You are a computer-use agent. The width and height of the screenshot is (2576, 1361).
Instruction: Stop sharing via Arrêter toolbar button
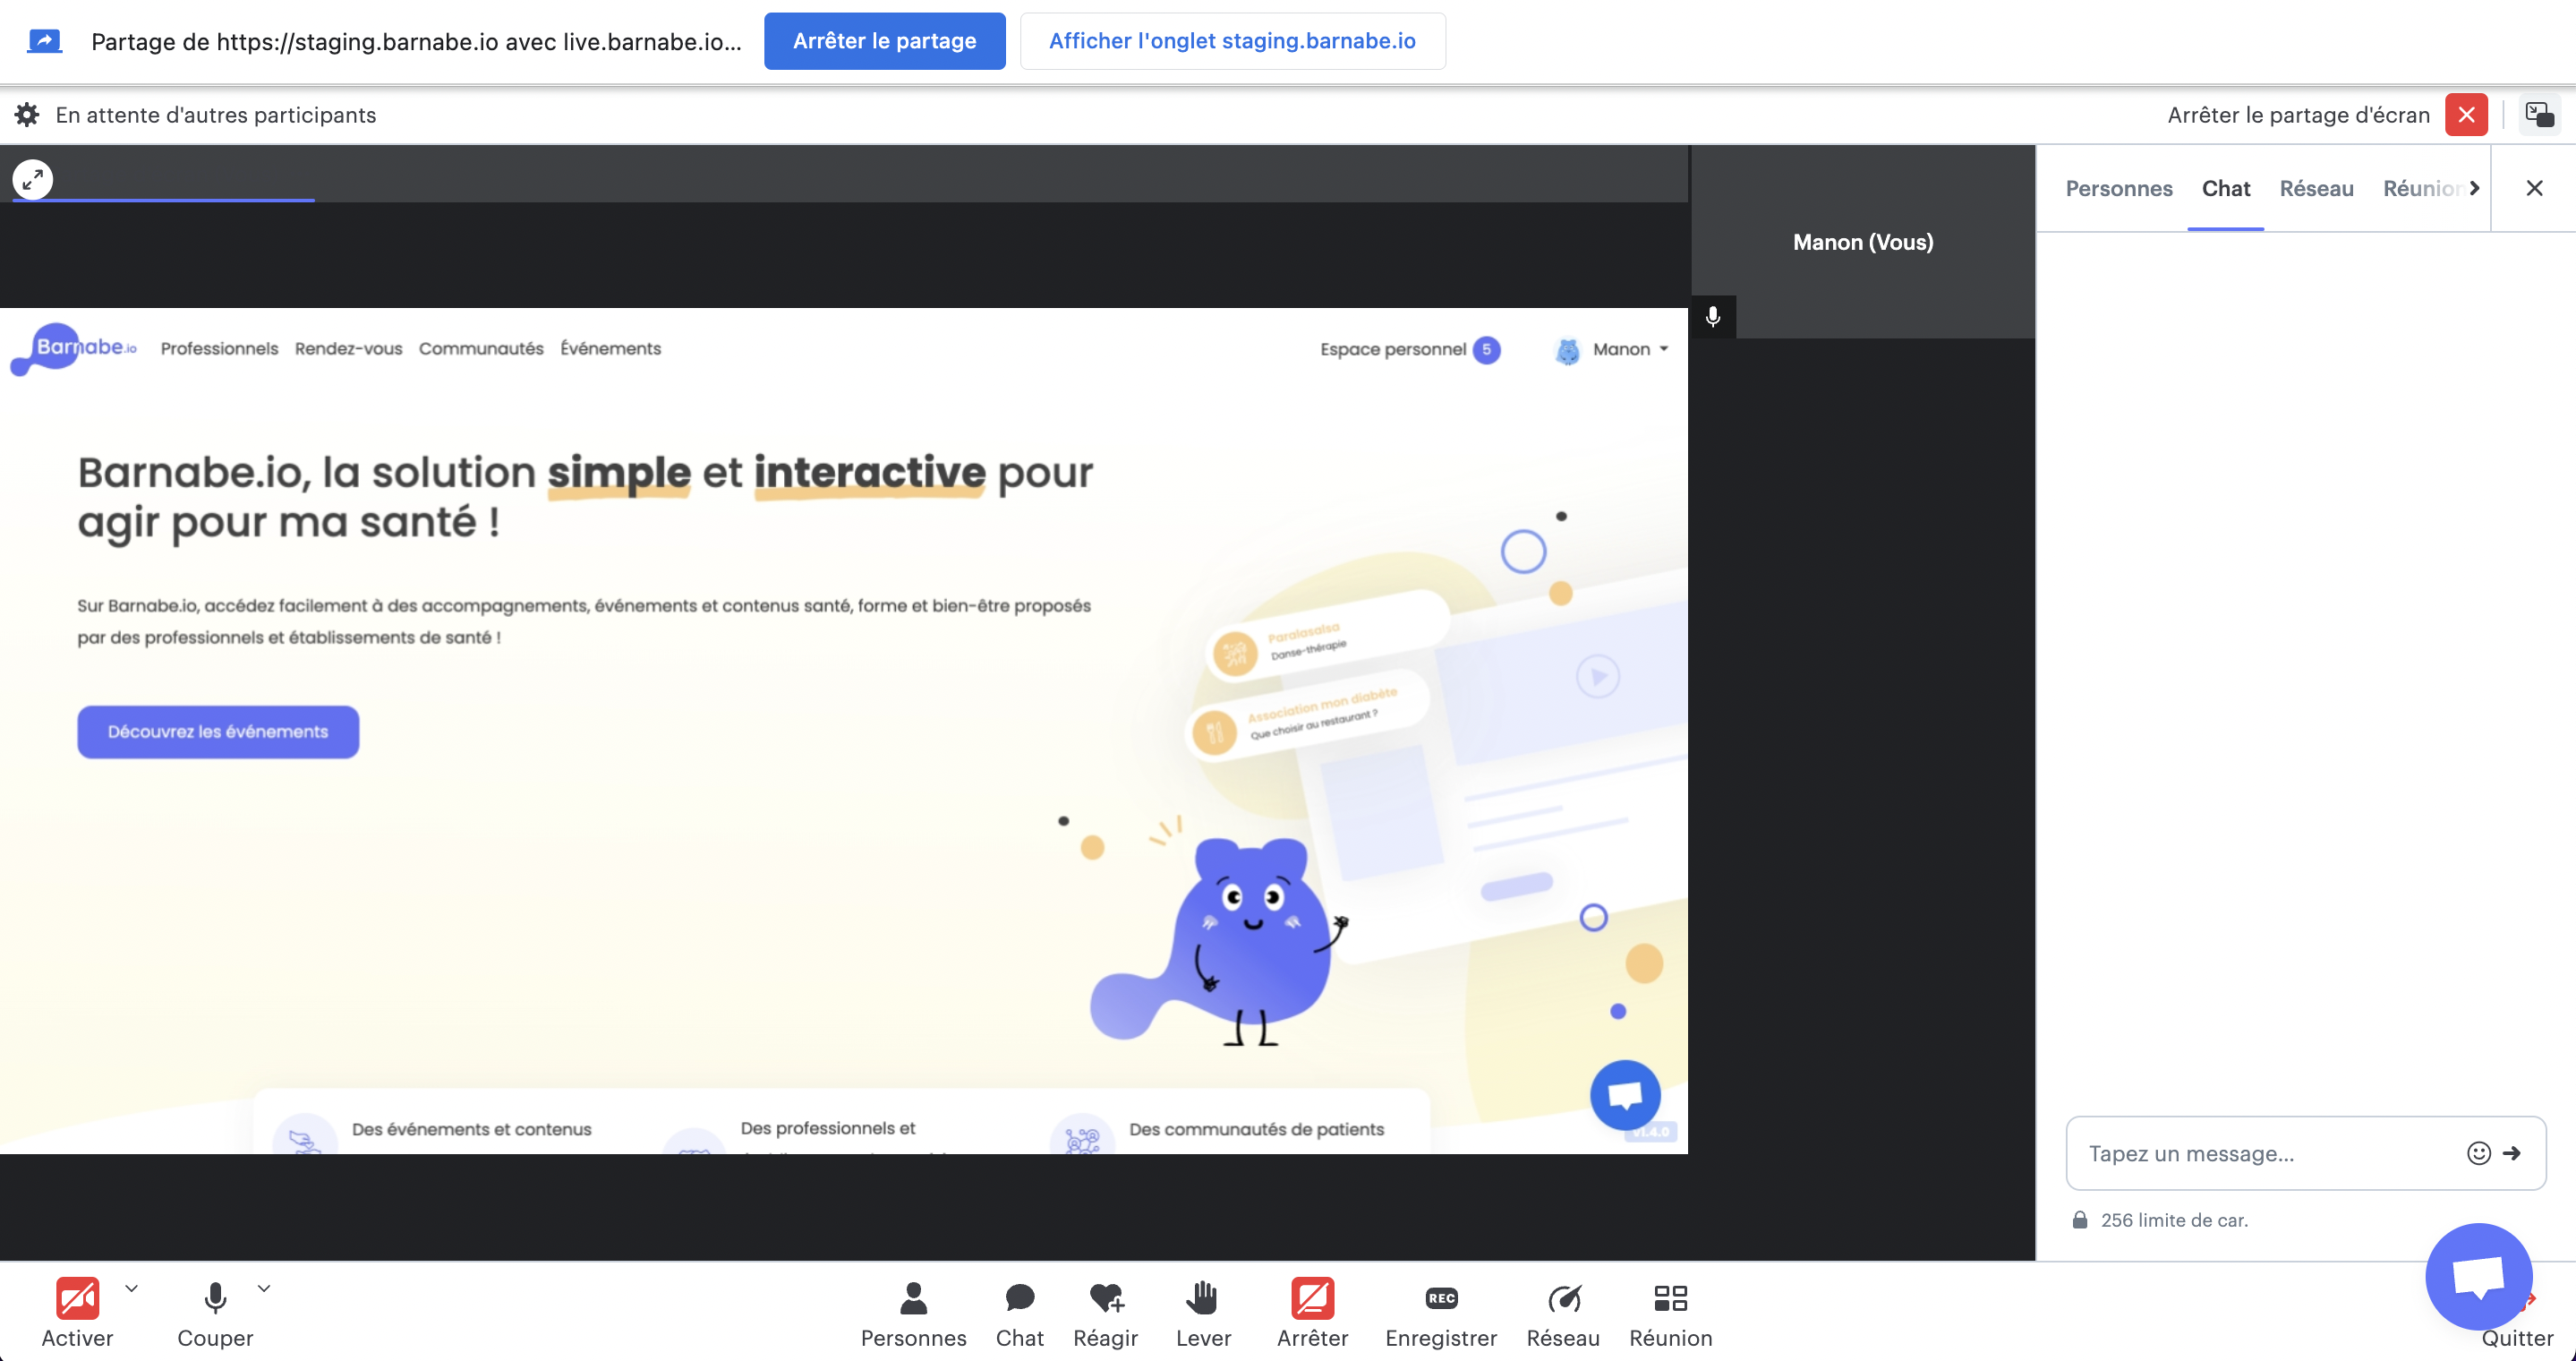point(1312,1312)
